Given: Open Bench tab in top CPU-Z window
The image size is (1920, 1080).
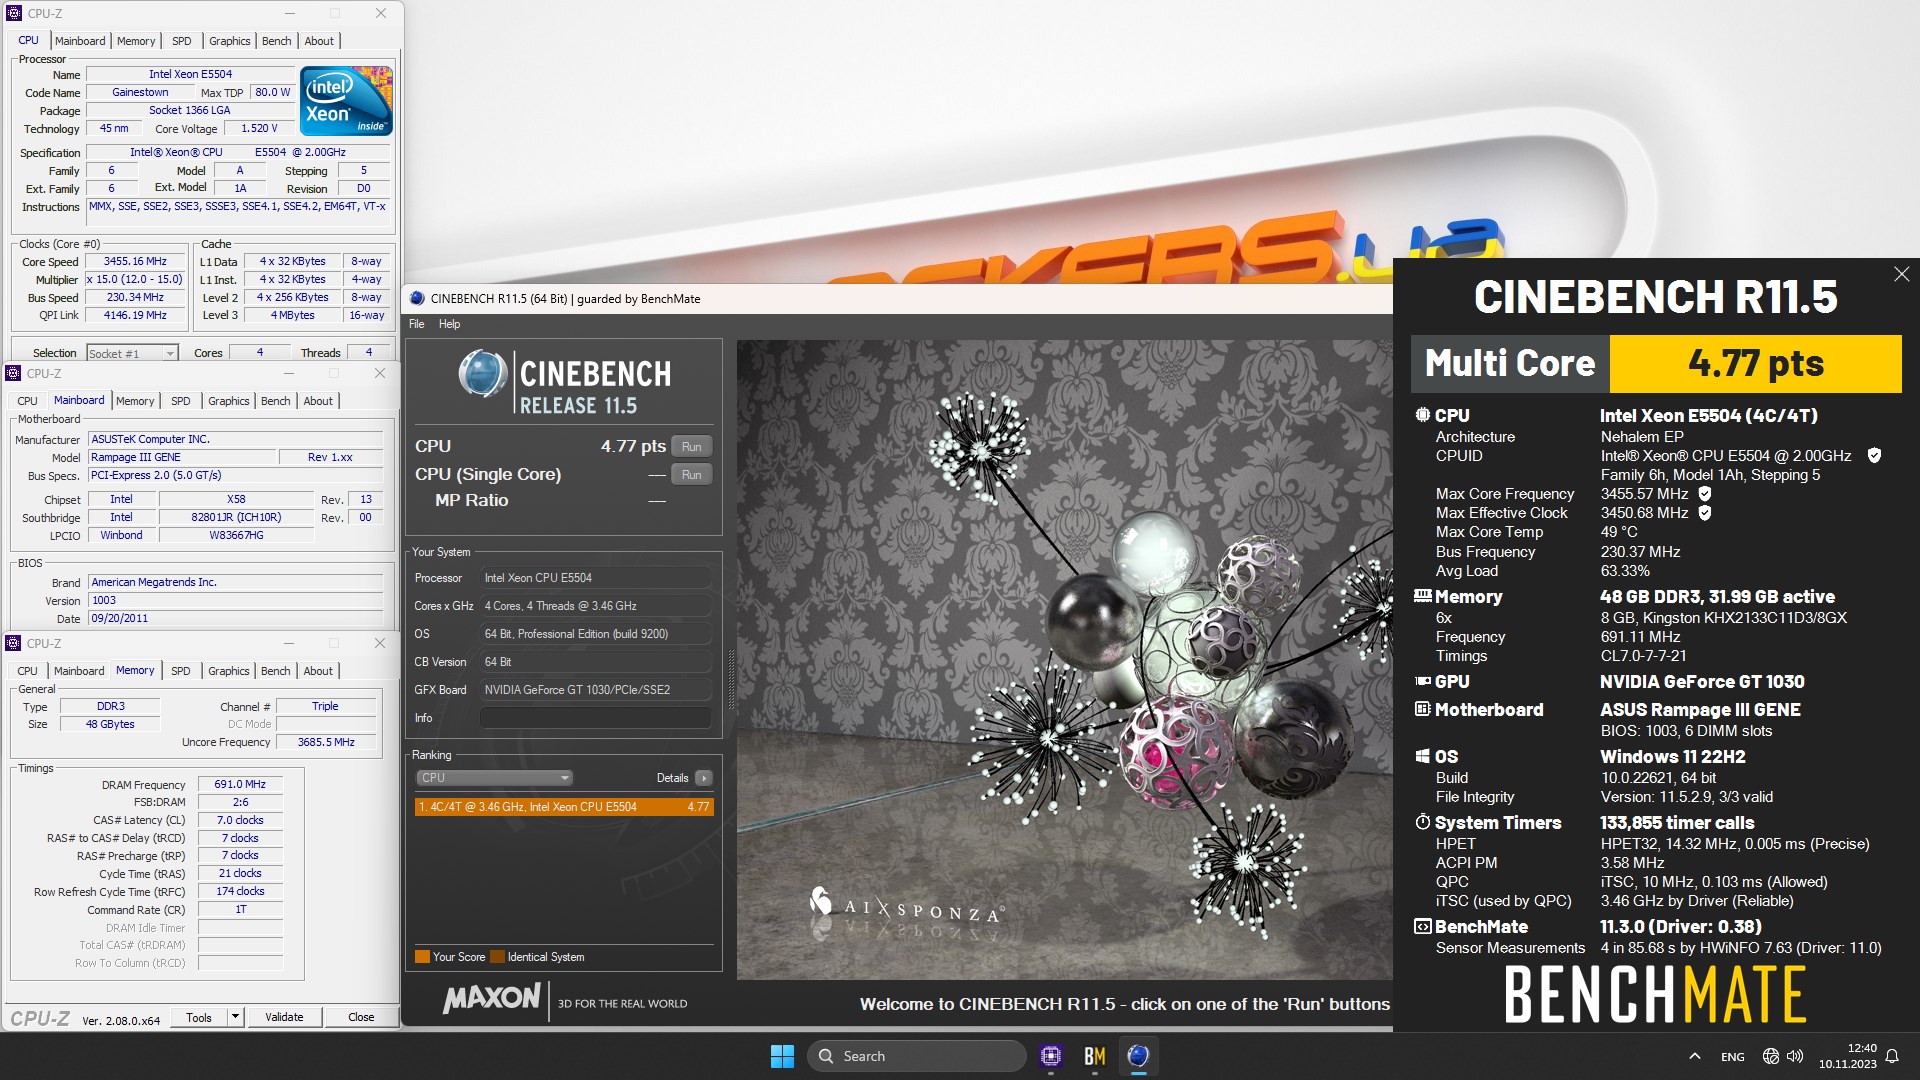Looking at the screenshot, I should pyautogui.click(x=276, y=41).
